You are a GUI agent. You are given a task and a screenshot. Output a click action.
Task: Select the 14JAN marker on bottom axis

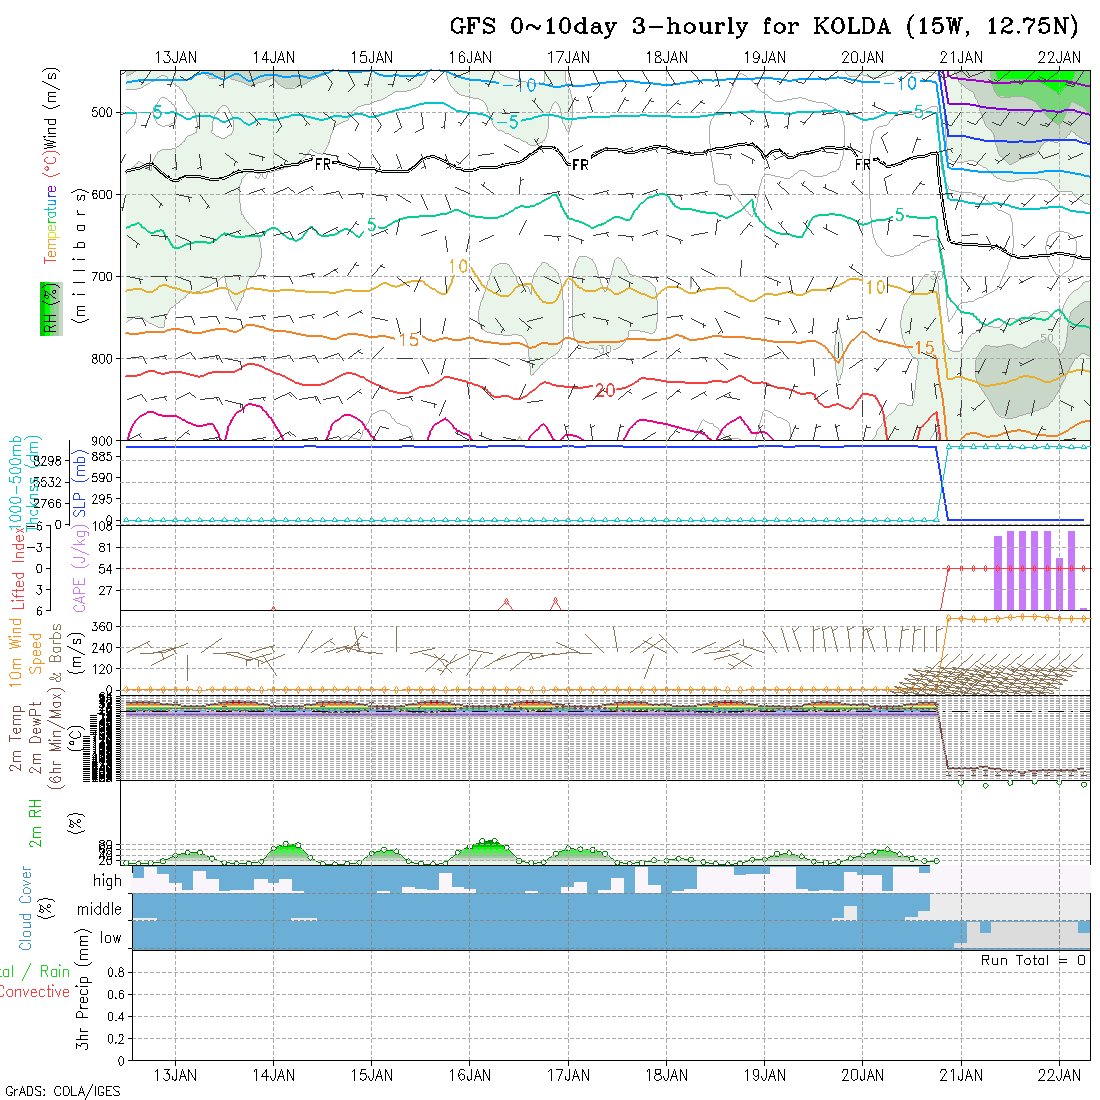pos(274,1075)
